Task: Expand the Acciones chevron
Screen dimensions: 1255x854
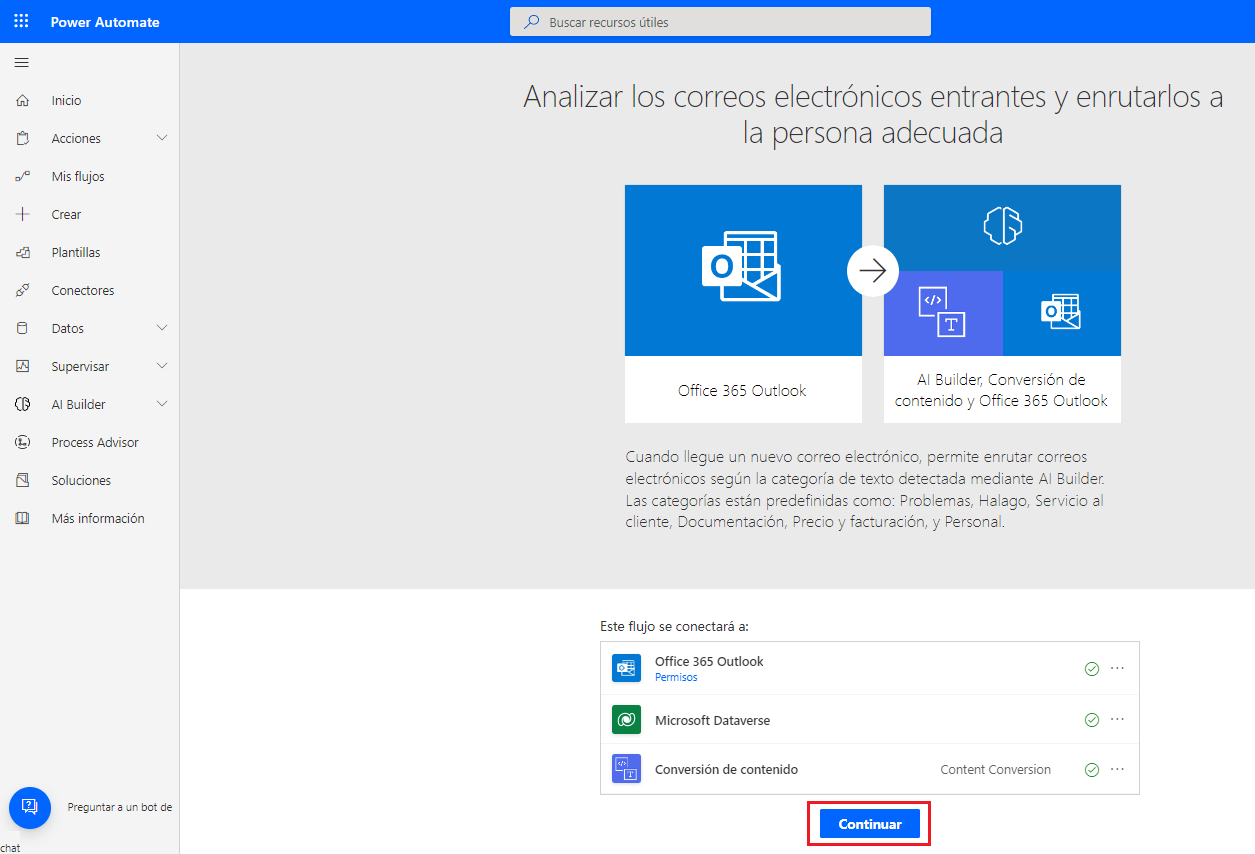Action: [x=162, y=138]
